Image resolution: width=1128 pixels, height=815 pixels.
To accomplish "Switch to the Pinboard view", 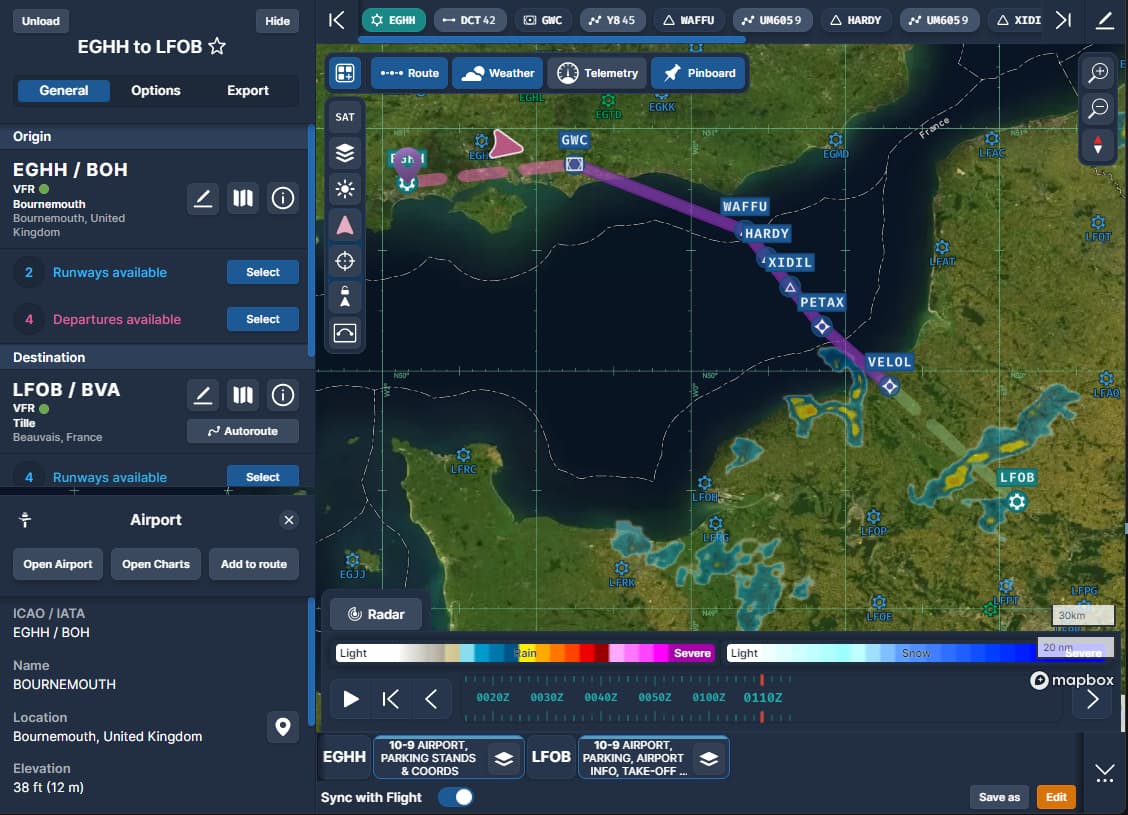I will coord(697,72).
